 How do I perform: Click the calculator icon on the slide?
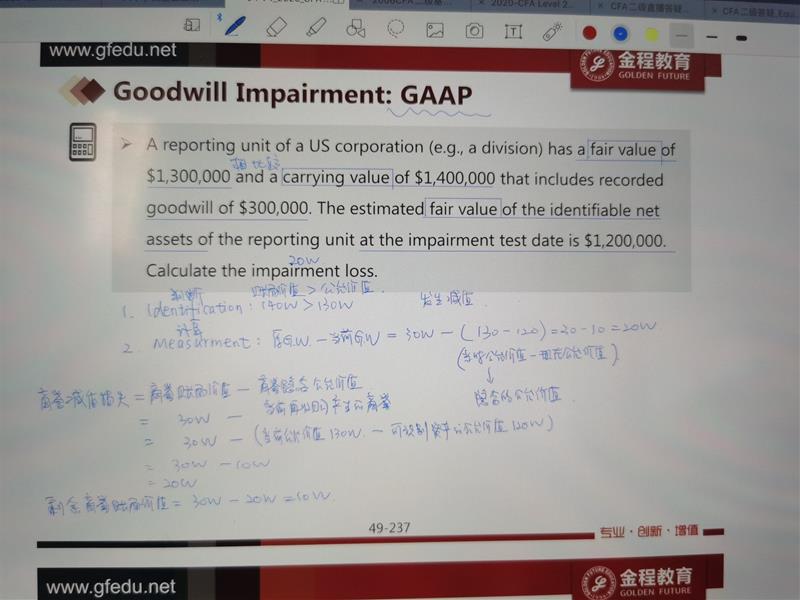83,142
